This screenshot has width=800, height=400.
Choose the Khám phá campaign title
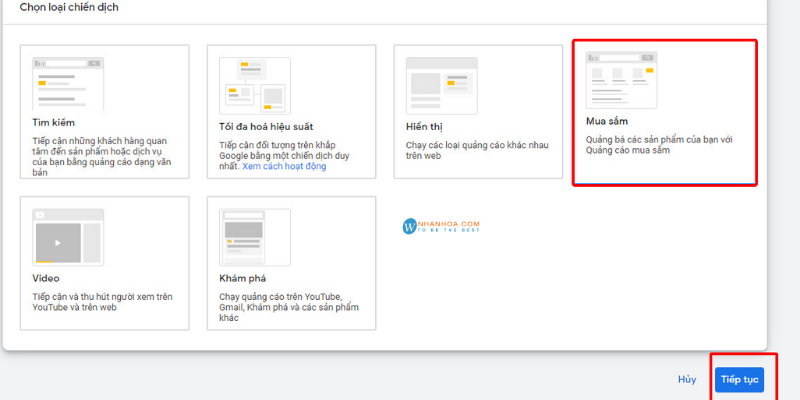[242, 279]
